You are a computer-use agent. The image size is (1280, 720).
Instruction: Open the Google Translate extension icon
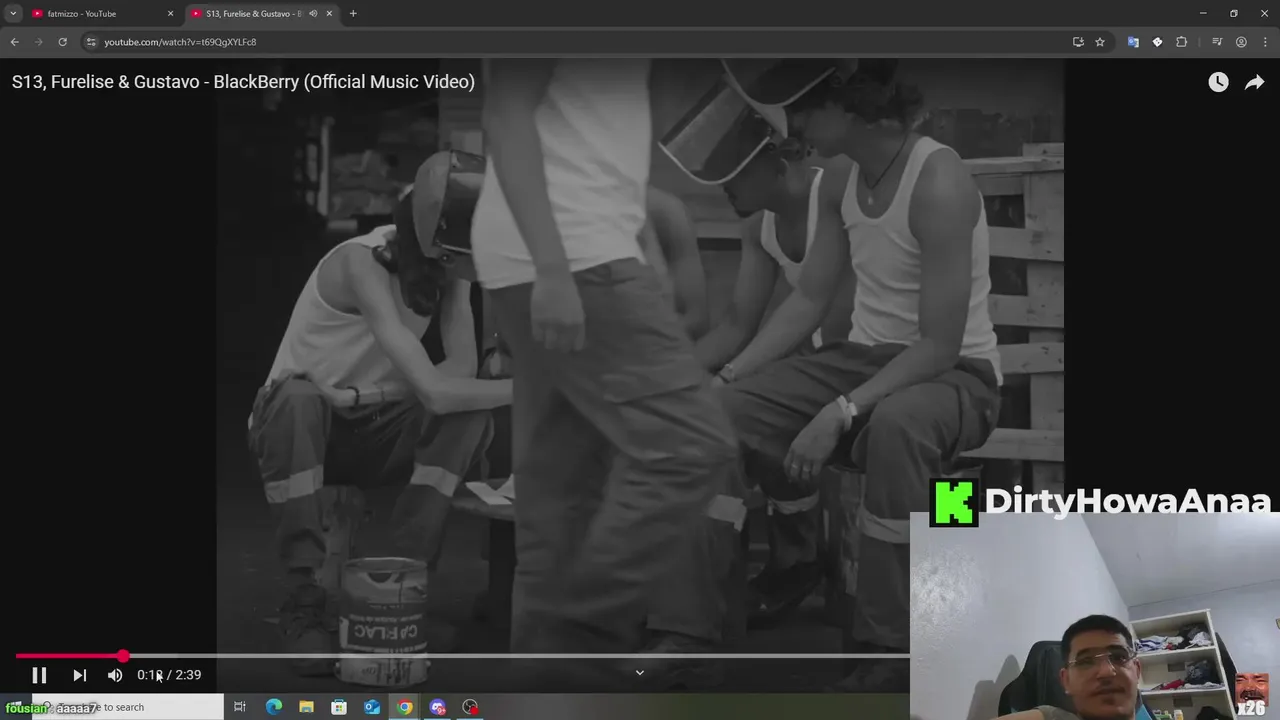(1133, 42)
